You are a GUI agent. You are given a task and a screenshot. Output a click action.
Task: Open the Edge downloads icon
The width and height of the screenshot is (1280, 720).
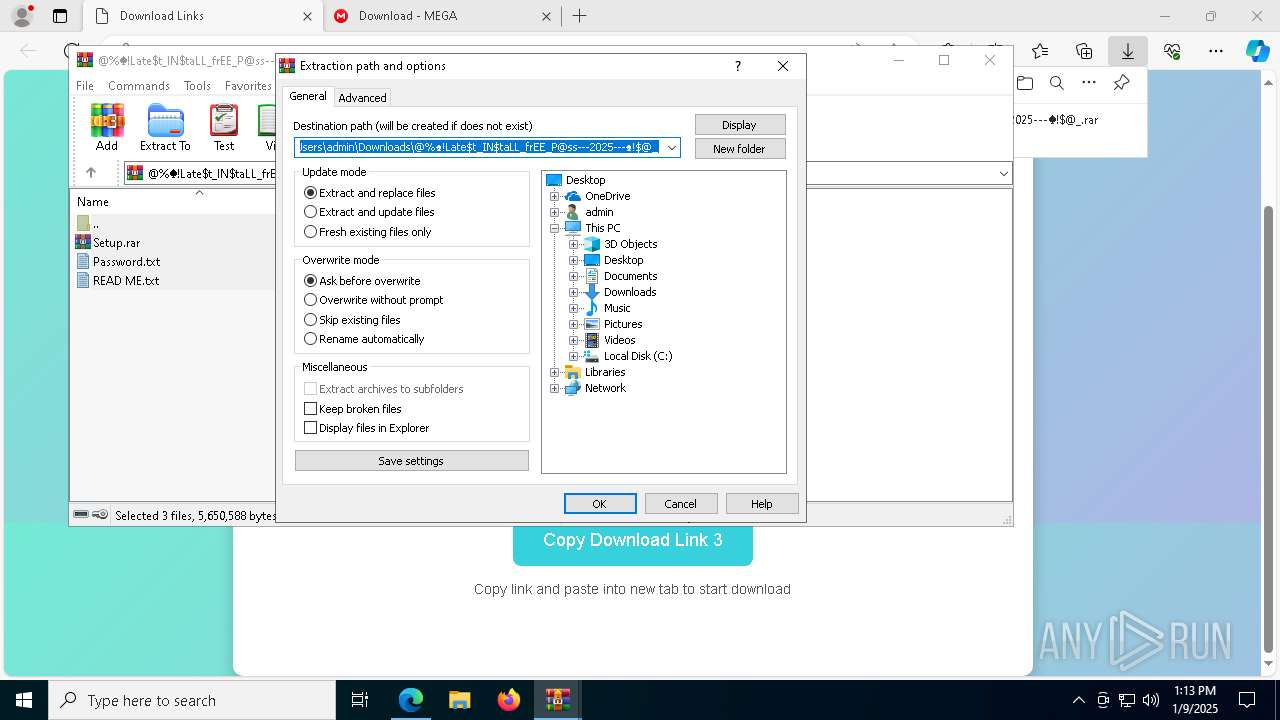click(1127, 51)
